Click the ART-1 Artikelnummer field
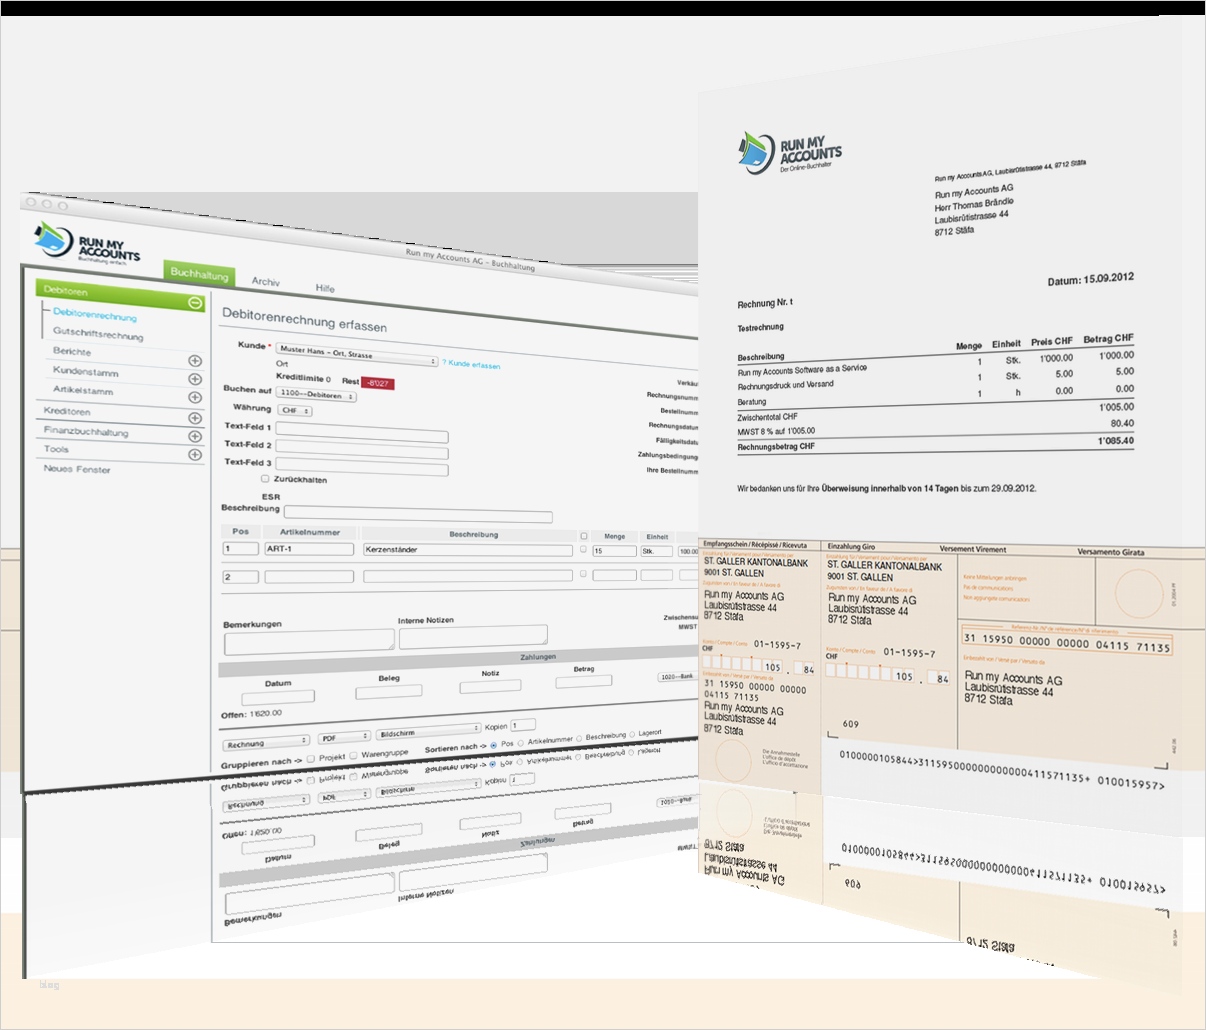Viewport: 1206px width, 1030px height. 309,549
